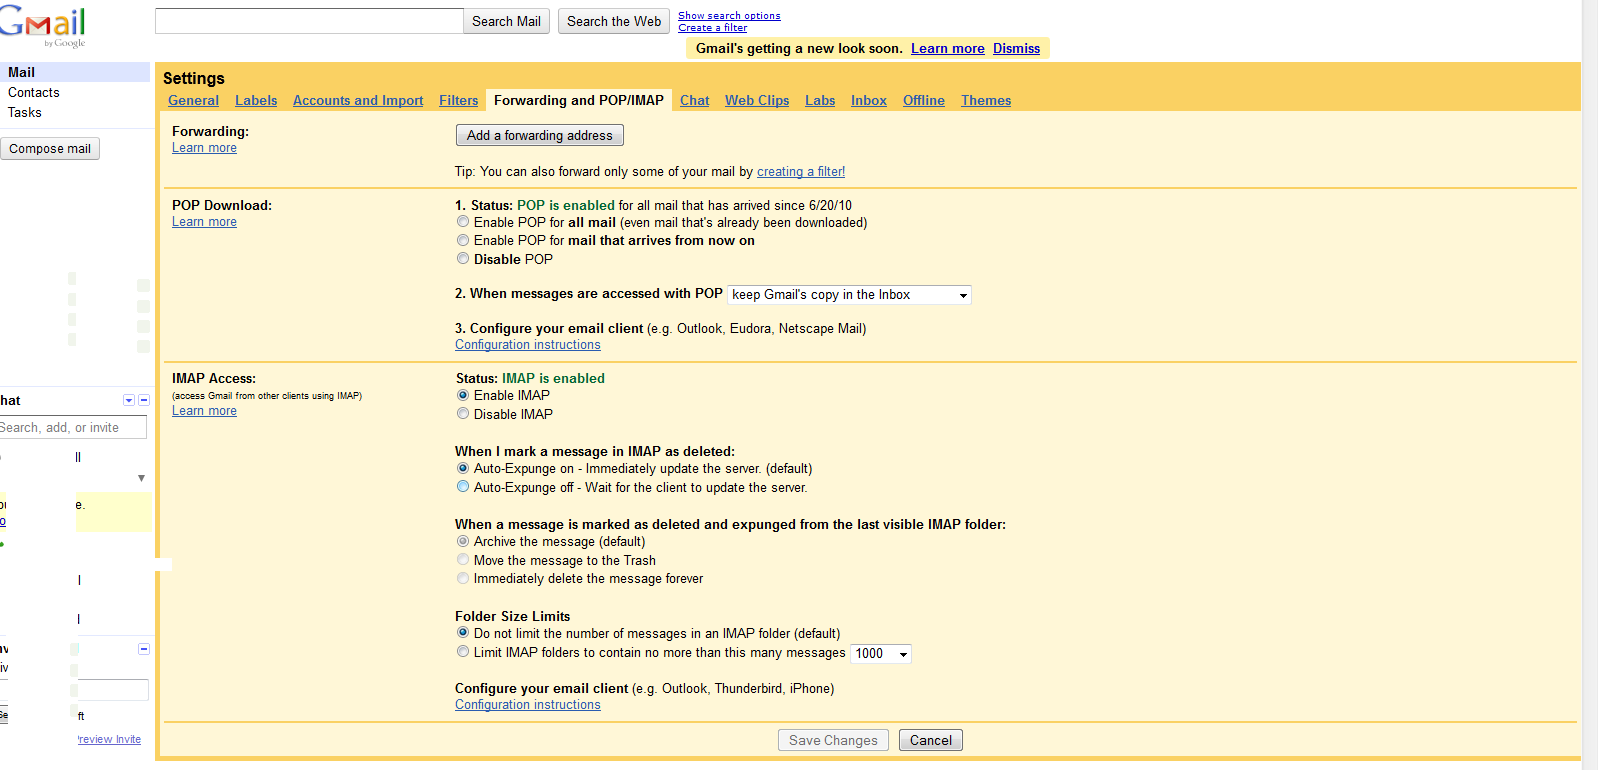The height and width of the screenshot is (770, 1598).
Task: Select Limit IMAP folders option
Action: [x=462, y=652]
